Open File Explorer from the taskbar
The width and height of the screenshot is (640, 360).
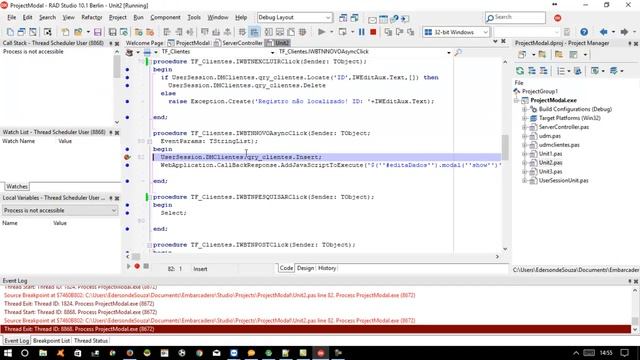point(43,353)
